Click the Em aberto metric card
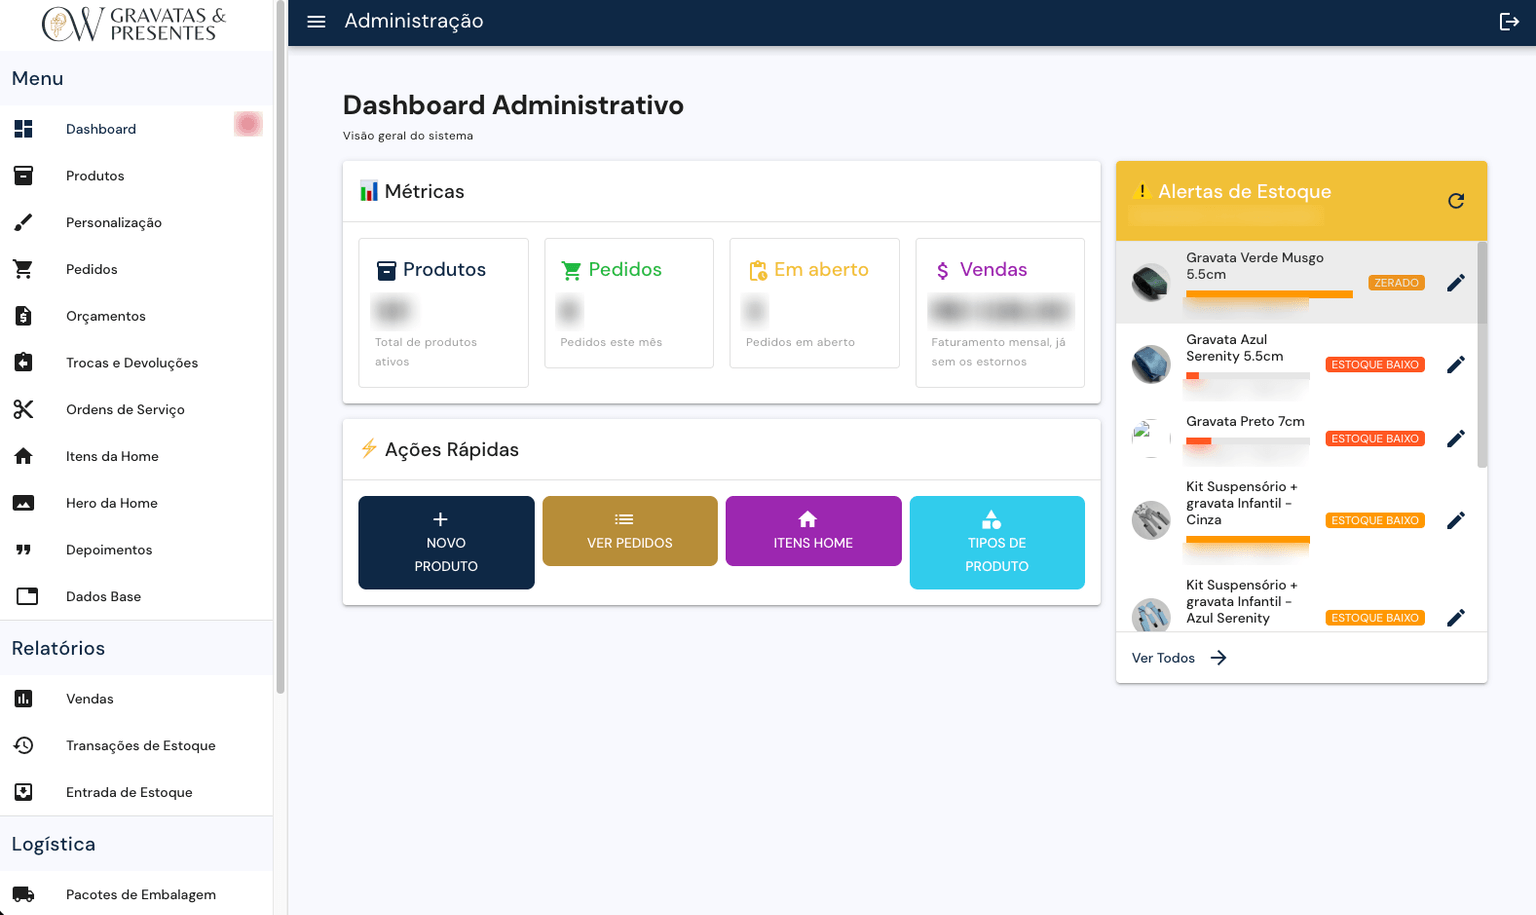The image size is (1536, 915). [814, 303]
